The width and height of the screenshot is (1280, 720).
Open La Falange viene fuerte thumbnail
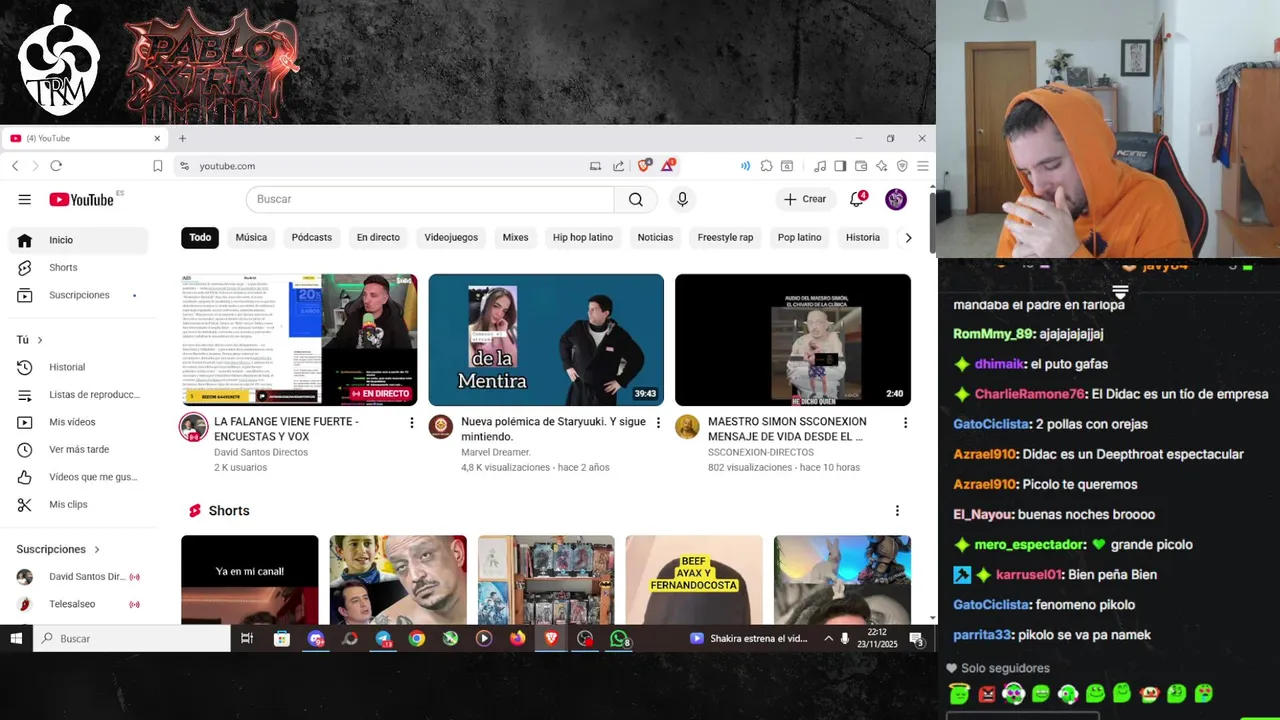point(299,340)
